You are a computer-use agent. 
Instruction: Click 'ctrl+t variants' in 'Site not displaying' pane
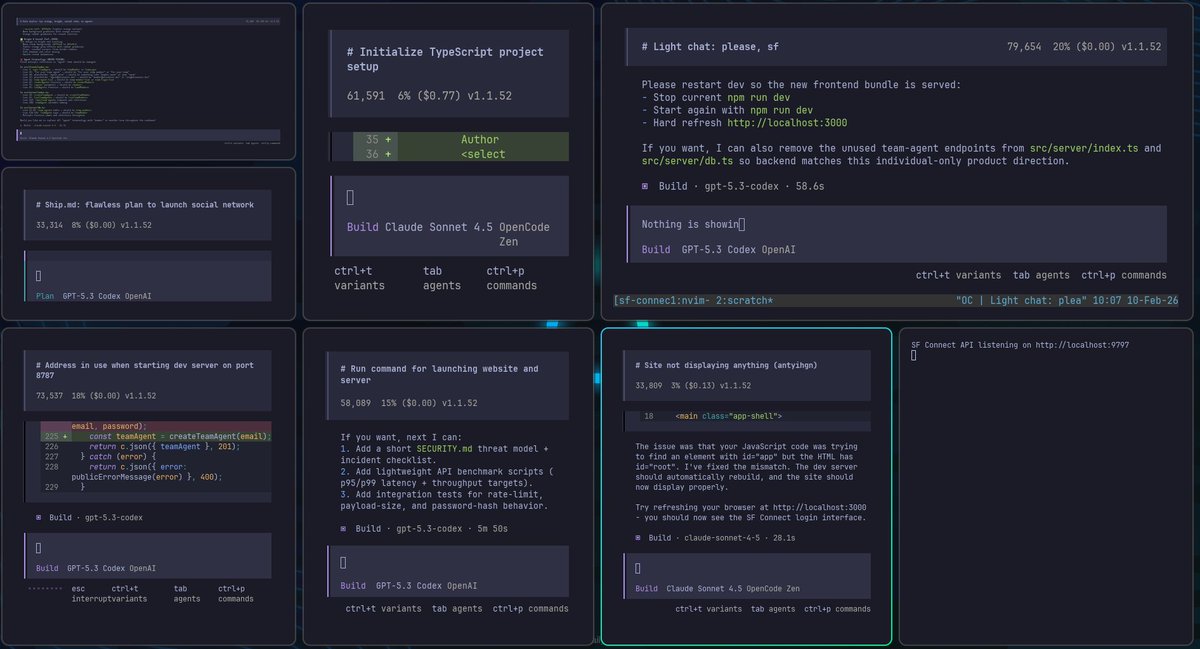tap(709, 608)
